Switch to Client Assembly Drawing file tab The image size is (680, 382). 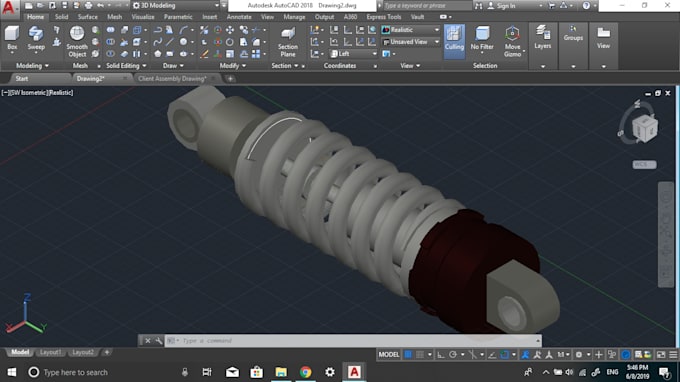tap(172, 78)
